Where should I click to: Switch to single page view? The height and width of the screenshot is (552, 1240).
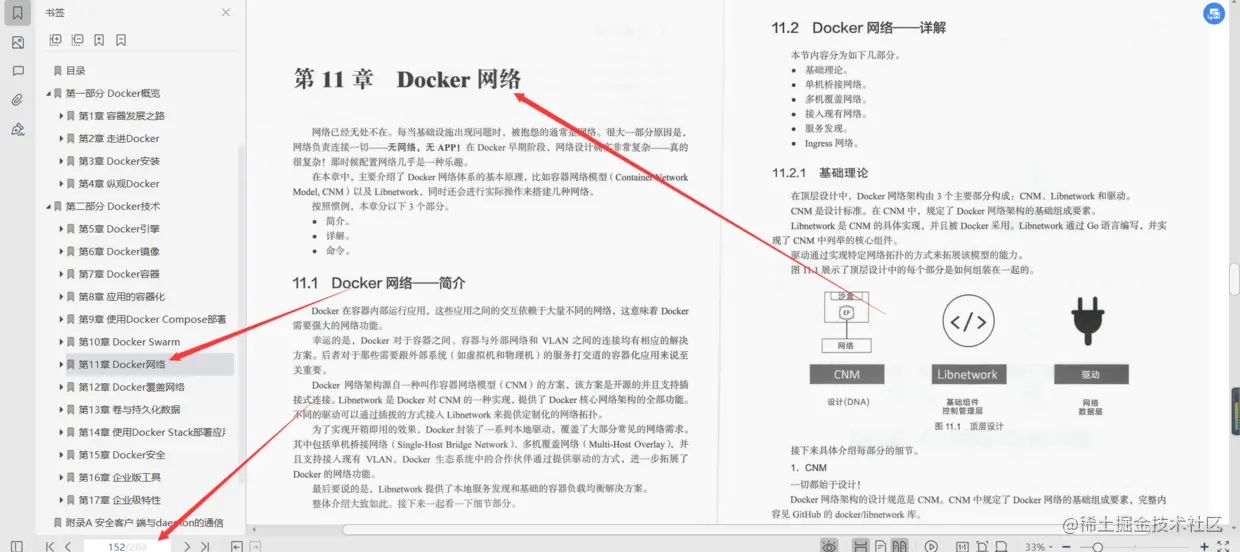881,546
